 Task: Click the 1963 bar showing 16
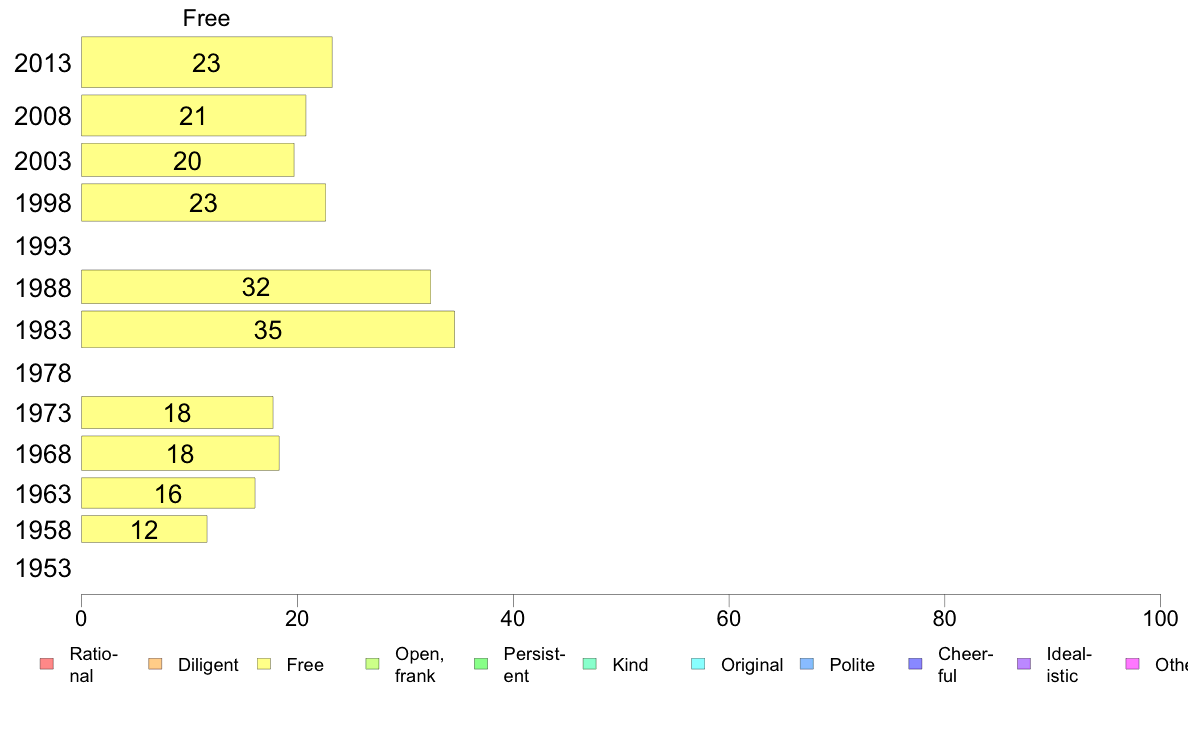pos(168,493)
